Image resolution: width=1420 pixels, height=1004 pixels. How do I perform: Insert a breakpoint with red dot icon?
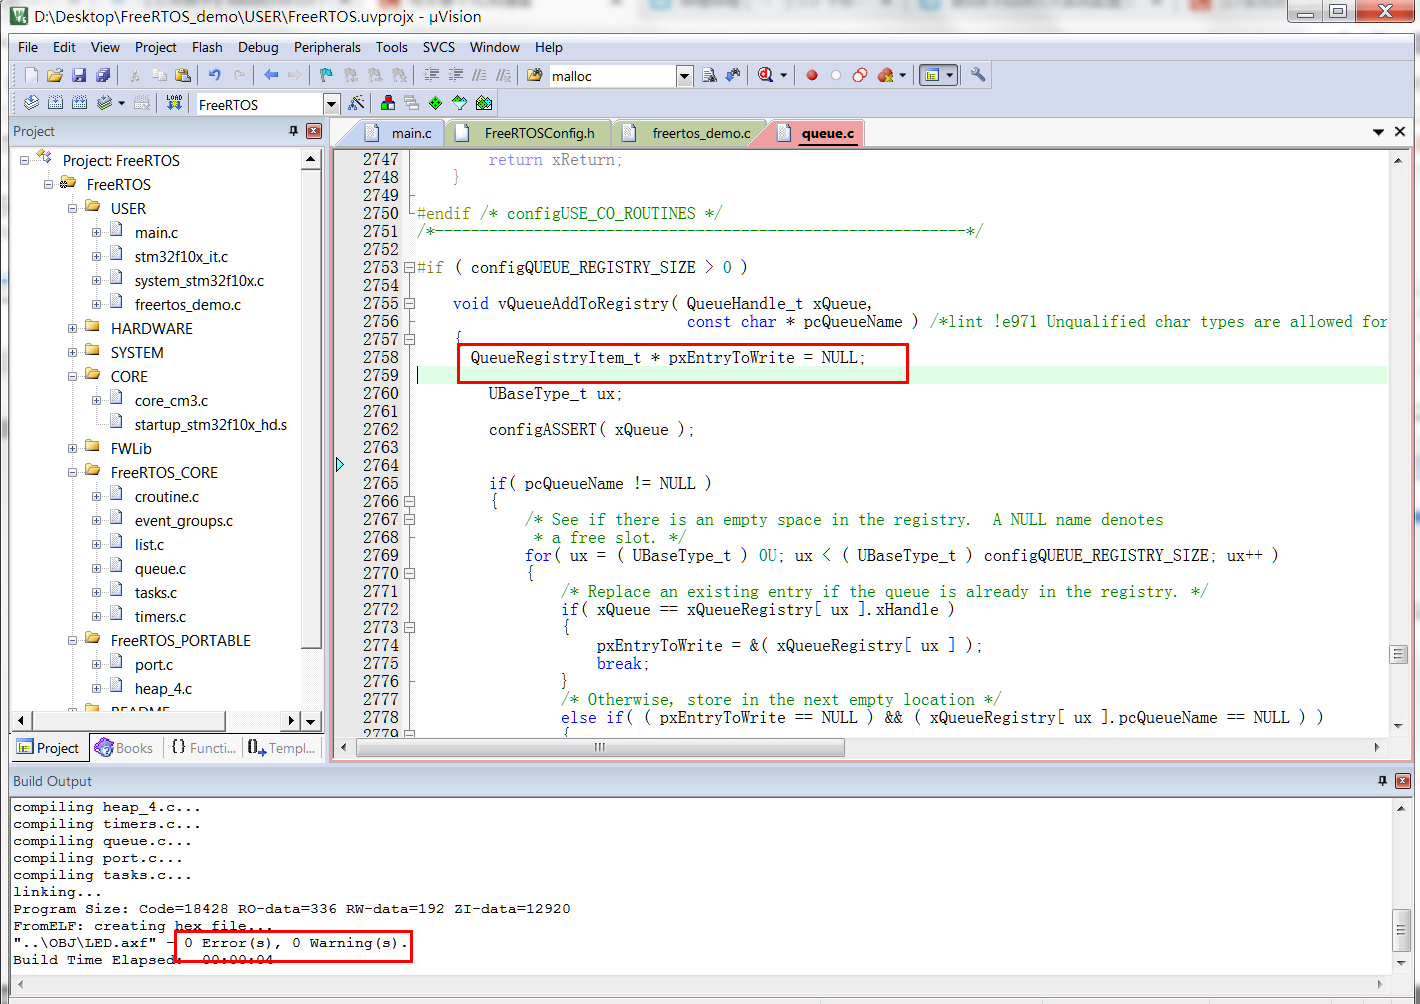(812, 75)
